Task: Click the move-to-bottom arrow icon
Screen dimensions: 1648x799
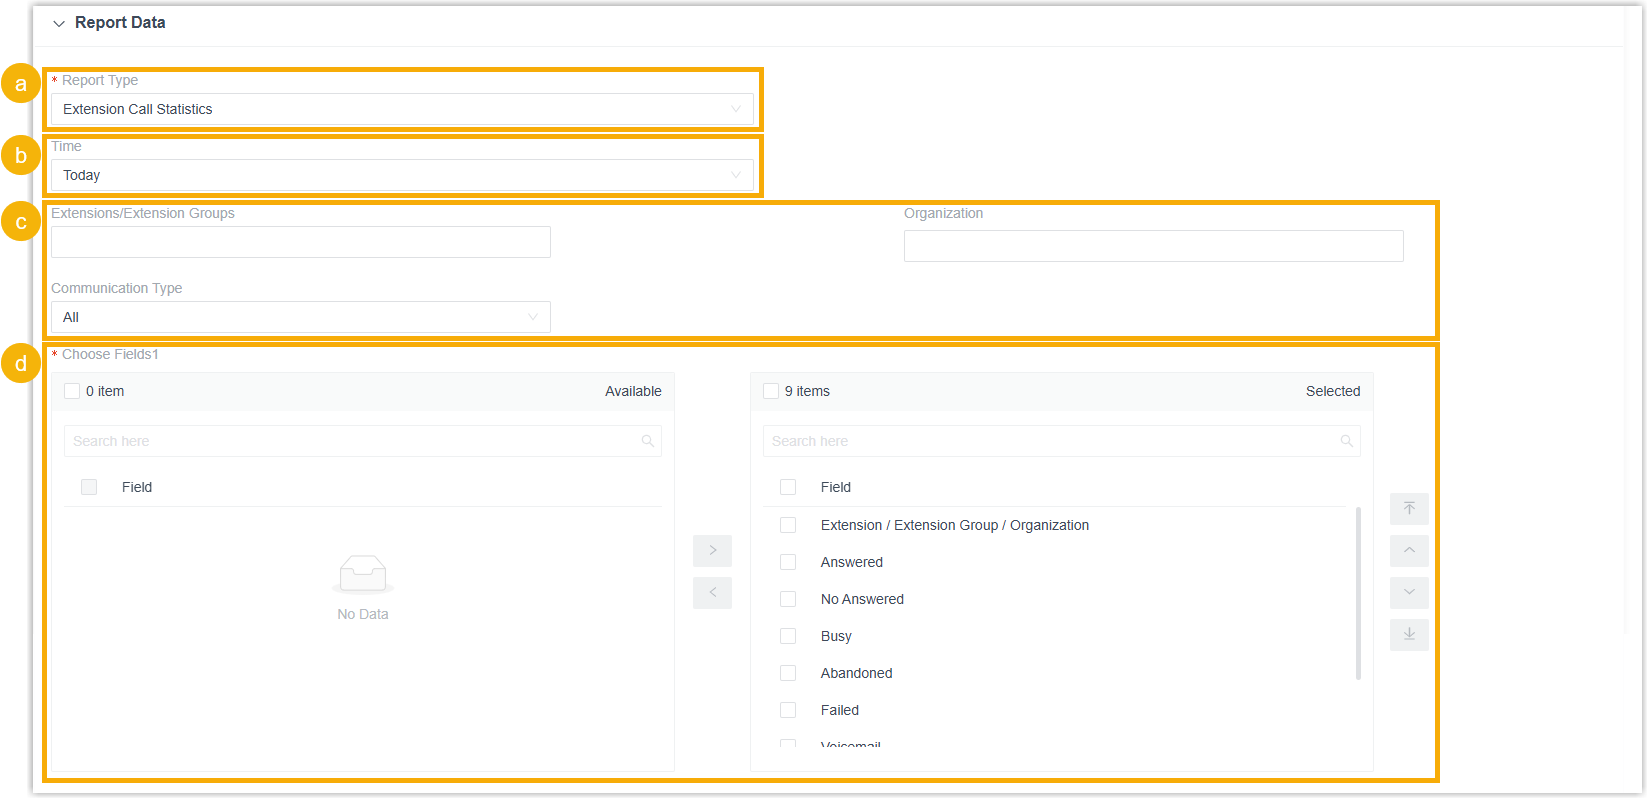Action: coord(1409,635)
